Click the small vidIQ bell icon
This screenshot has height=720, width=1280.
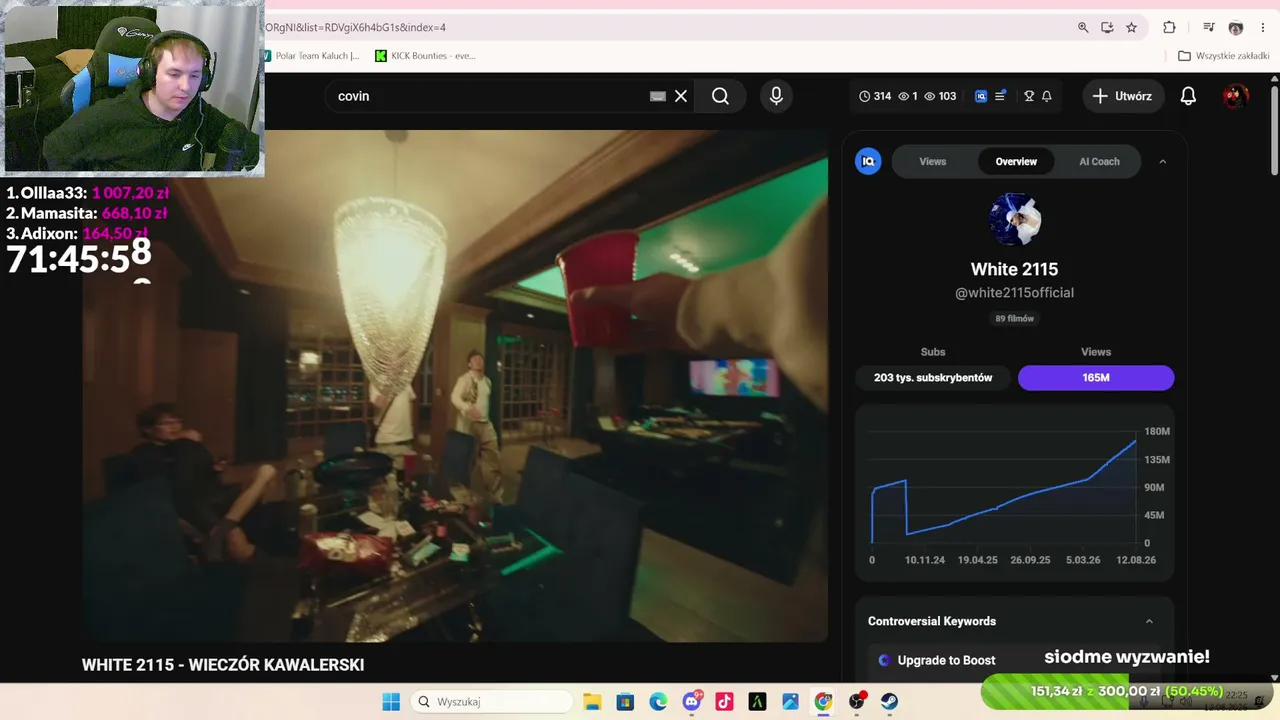(x=1047, y=96)
